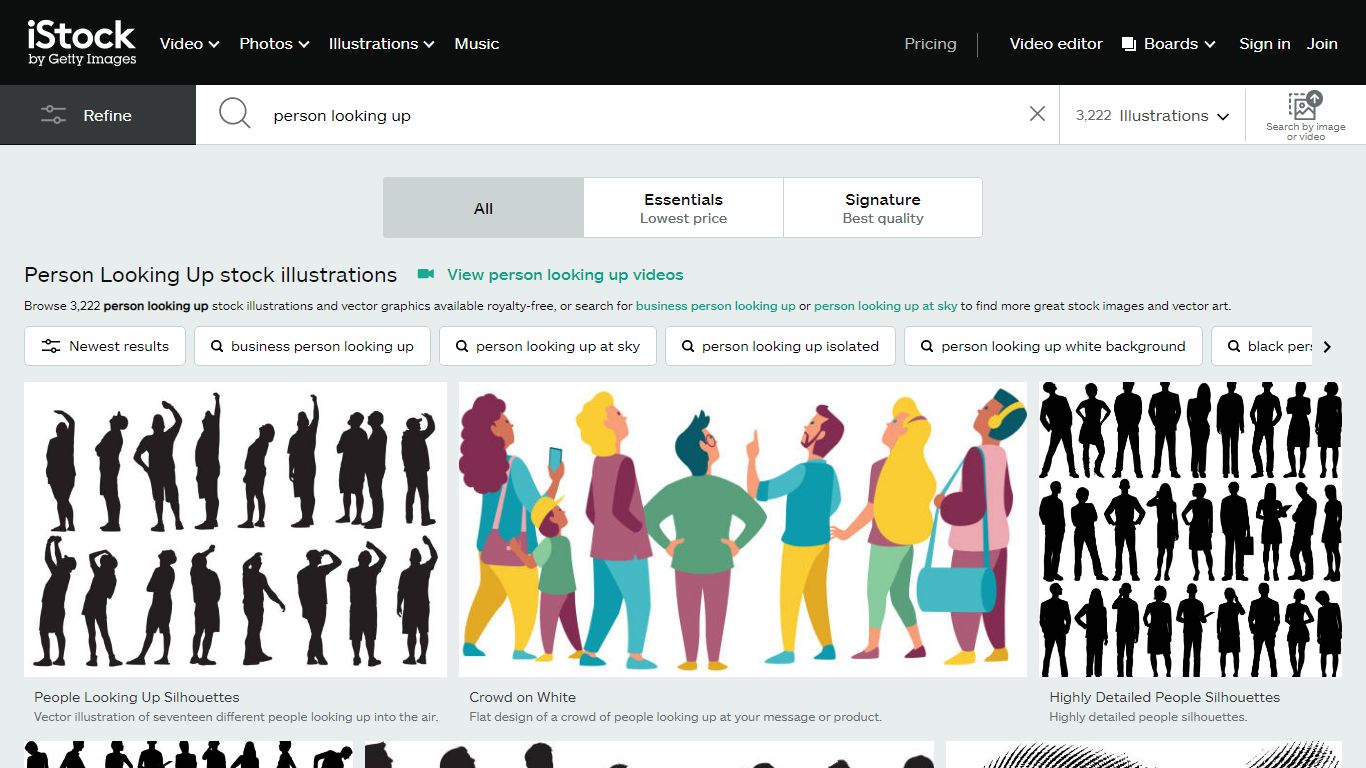Screen dimensions: 1366x768
Task: Click the iStock by Getty Images logo
Action: 82,43
